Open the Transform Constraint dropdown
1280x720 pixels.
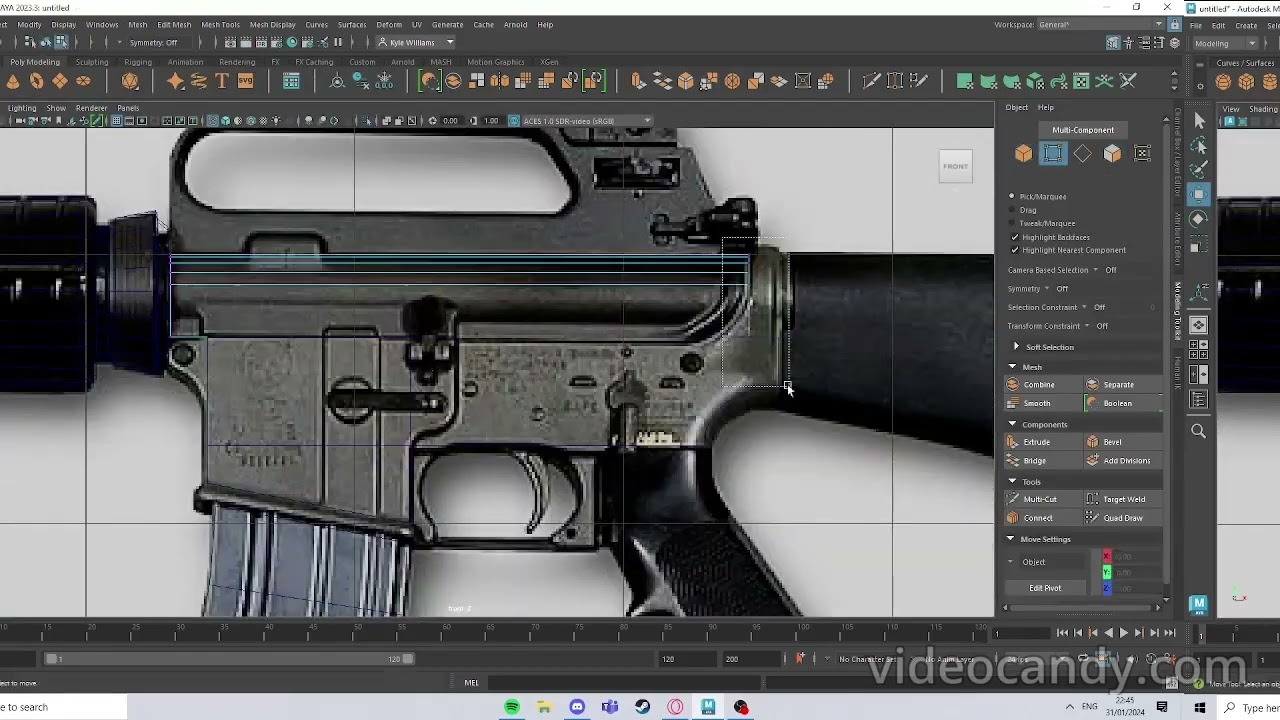pyautogui.click(x=1087, y=326)
